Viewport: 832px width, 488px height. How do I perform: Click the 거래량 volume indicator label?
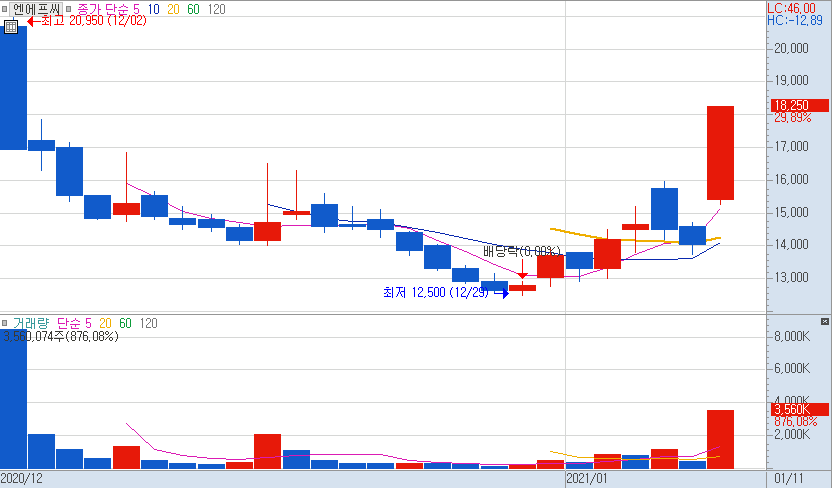pyautogui.click(x=31, y=323)
